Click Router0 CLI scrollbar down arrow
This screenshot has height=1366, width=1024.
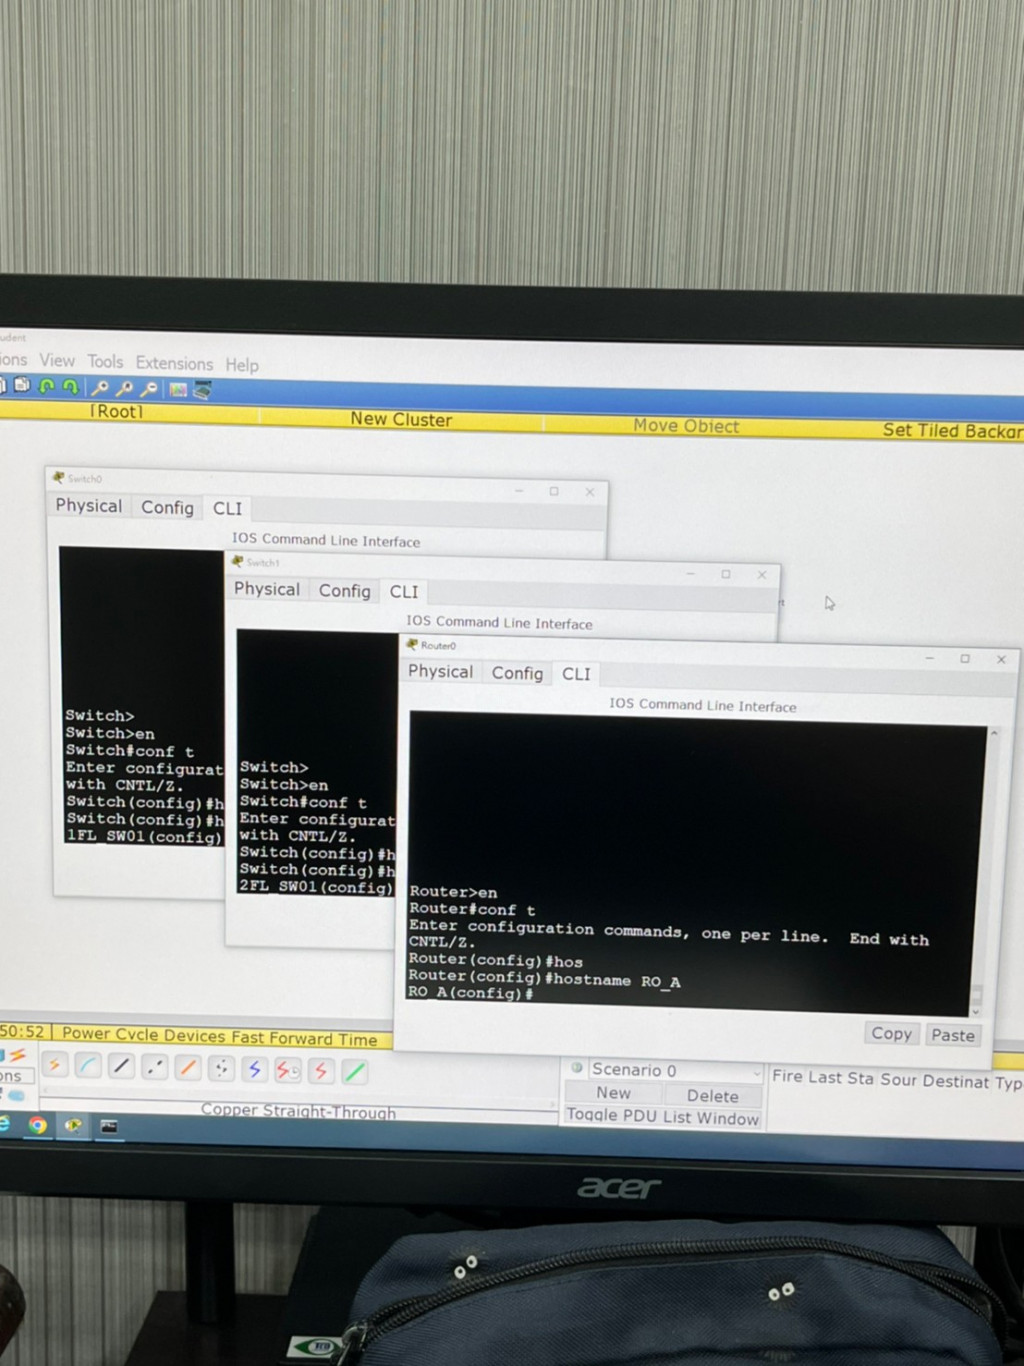click(x=977, y=1012)
